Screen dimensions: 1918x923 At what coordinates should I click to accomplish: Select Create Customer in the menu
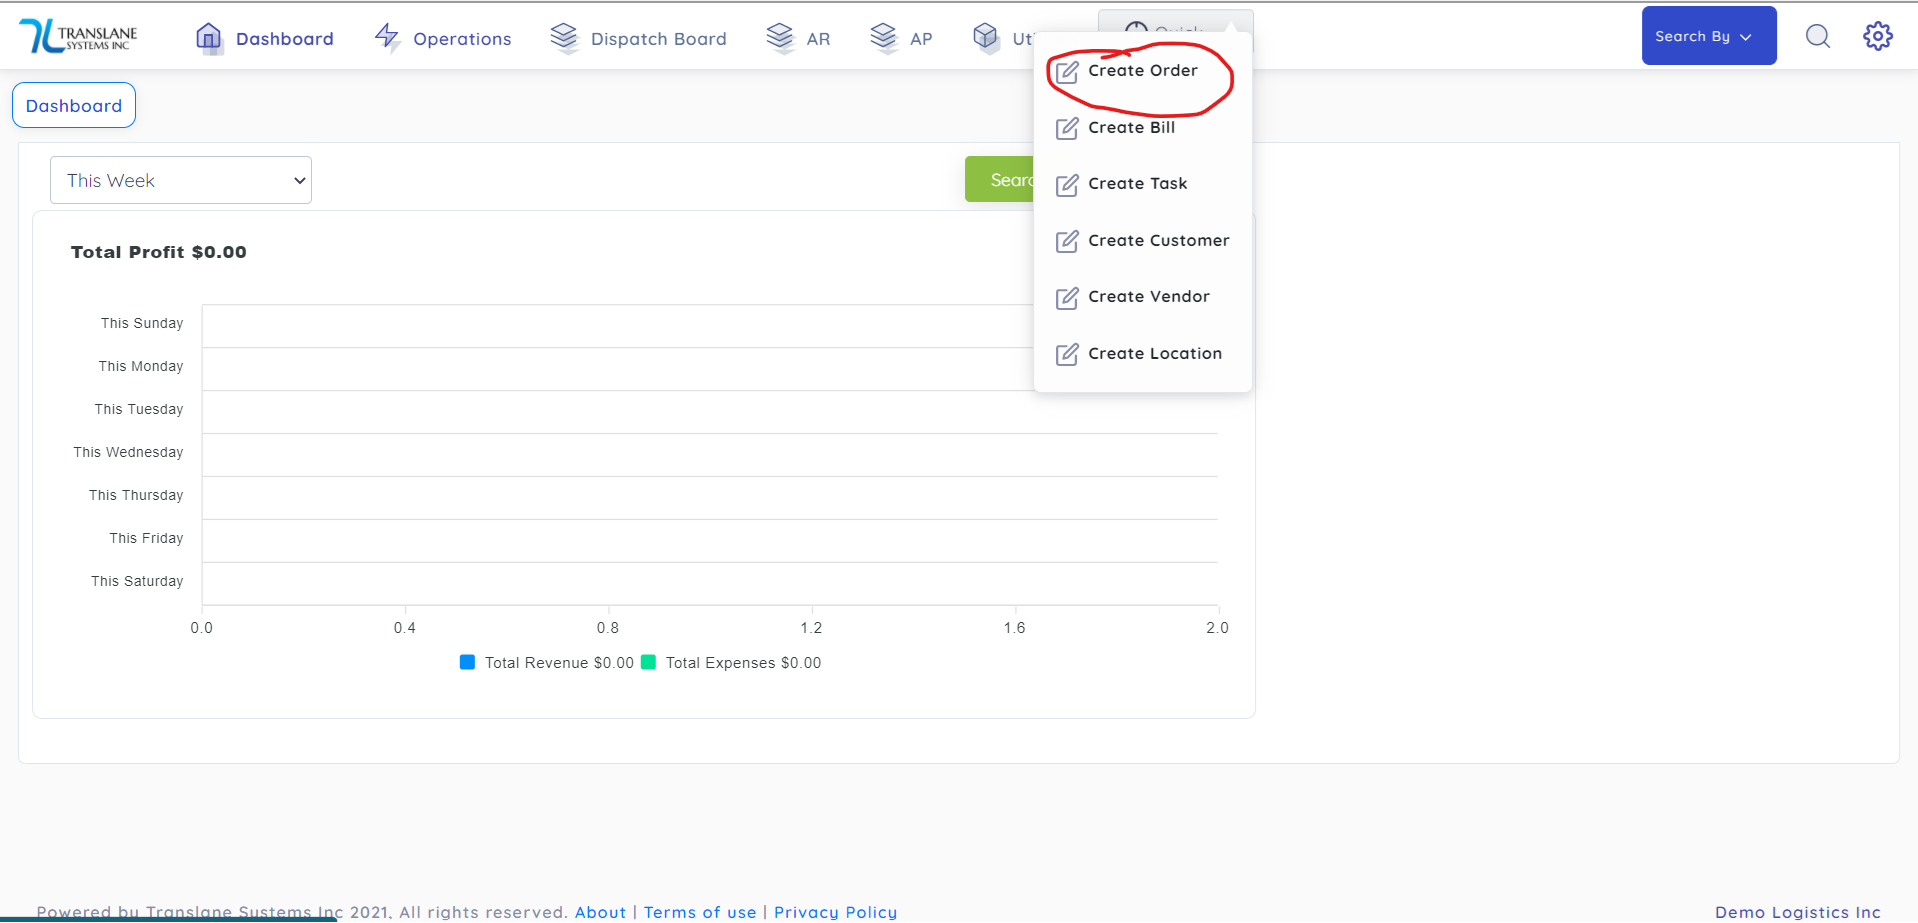(1158, 241)
